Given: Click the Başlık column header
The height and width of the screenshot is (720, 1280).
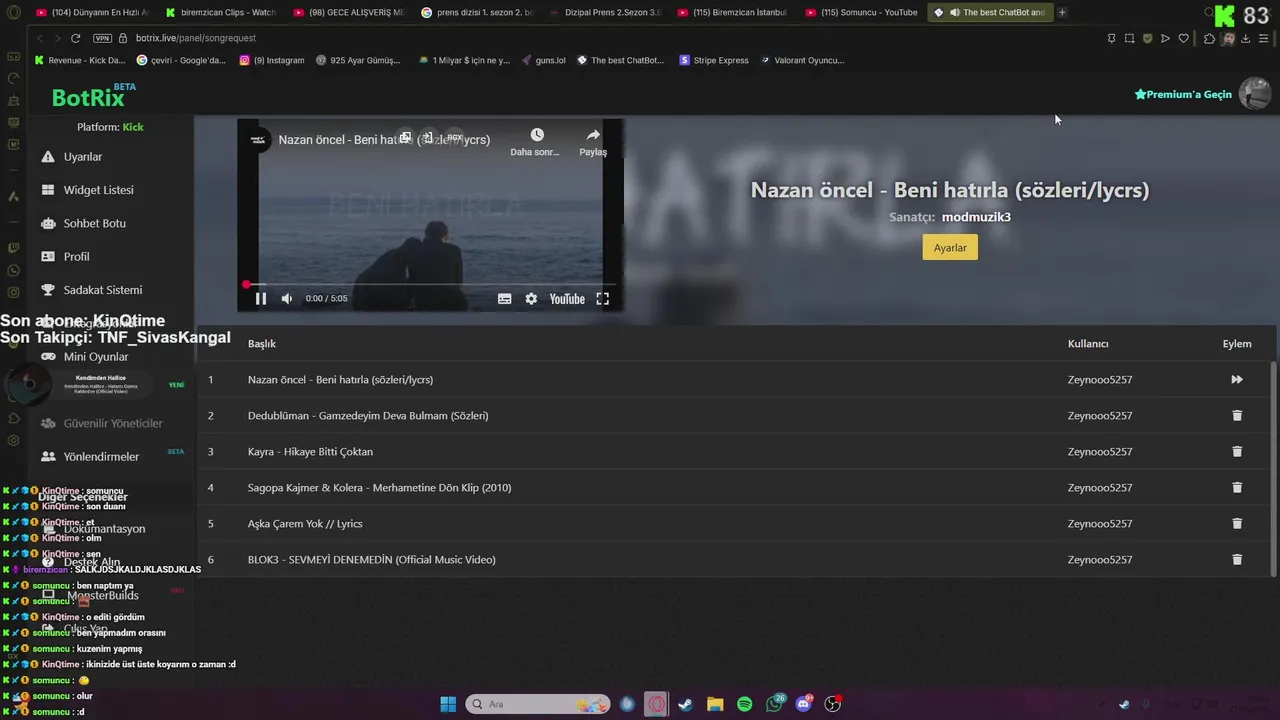Looking at the screenshot, I should click(262, 343).
